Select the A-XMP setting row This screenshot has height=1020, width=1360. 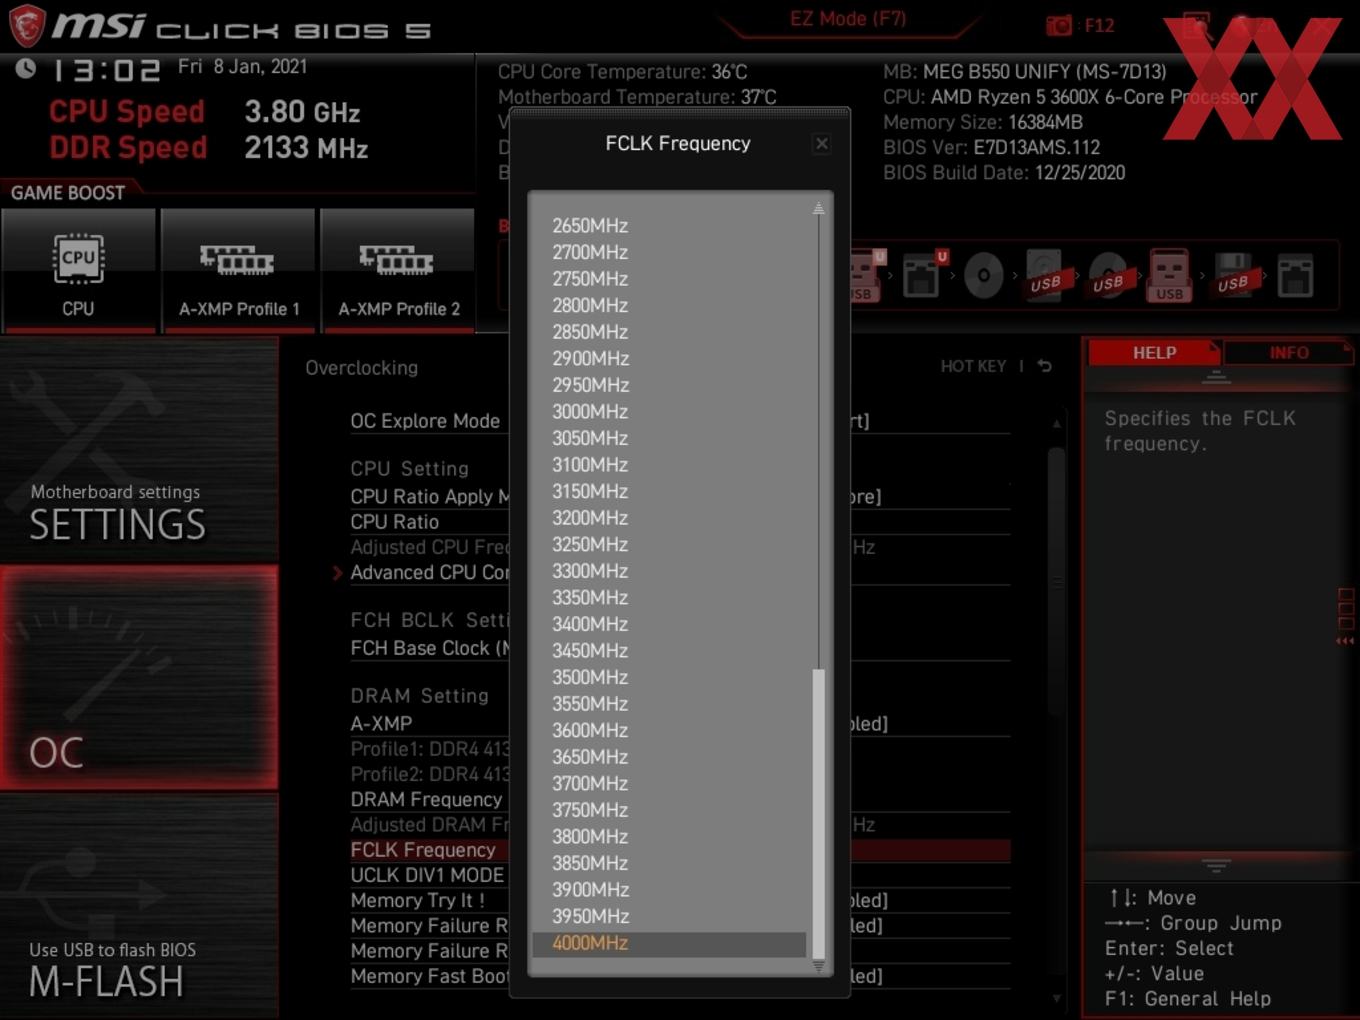click(x=381, y=723)
